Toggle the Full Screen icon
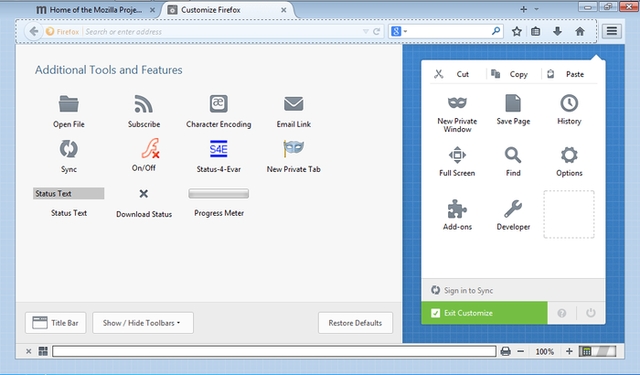Image resolution: width=640 pixels, height=375 pixels. tap(457, 155)
